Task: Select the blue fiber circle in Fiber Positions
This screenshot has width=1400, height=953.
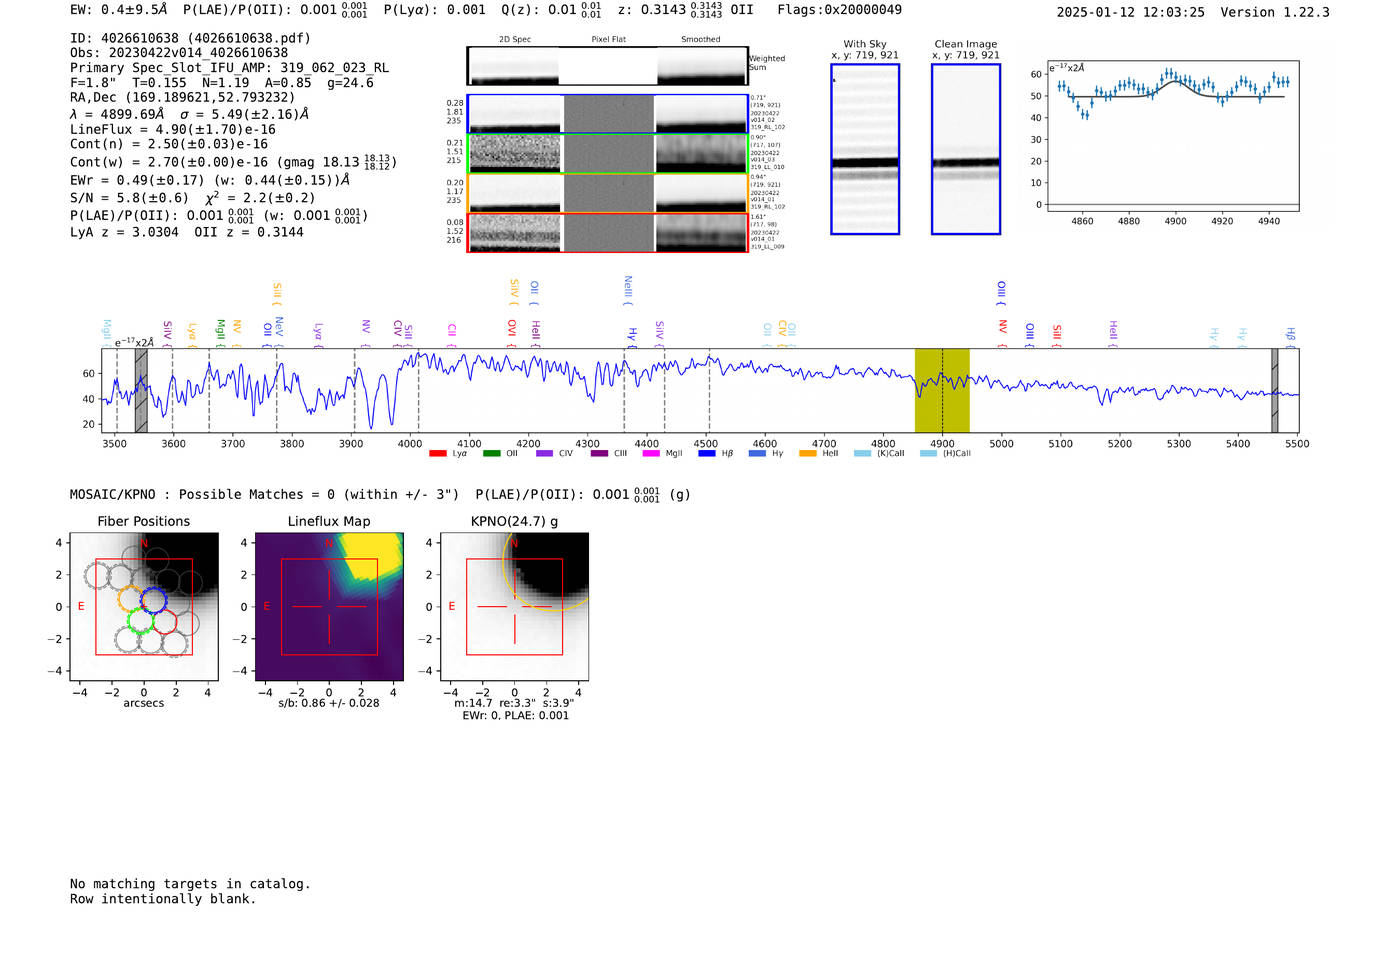Action: [153, 600]
